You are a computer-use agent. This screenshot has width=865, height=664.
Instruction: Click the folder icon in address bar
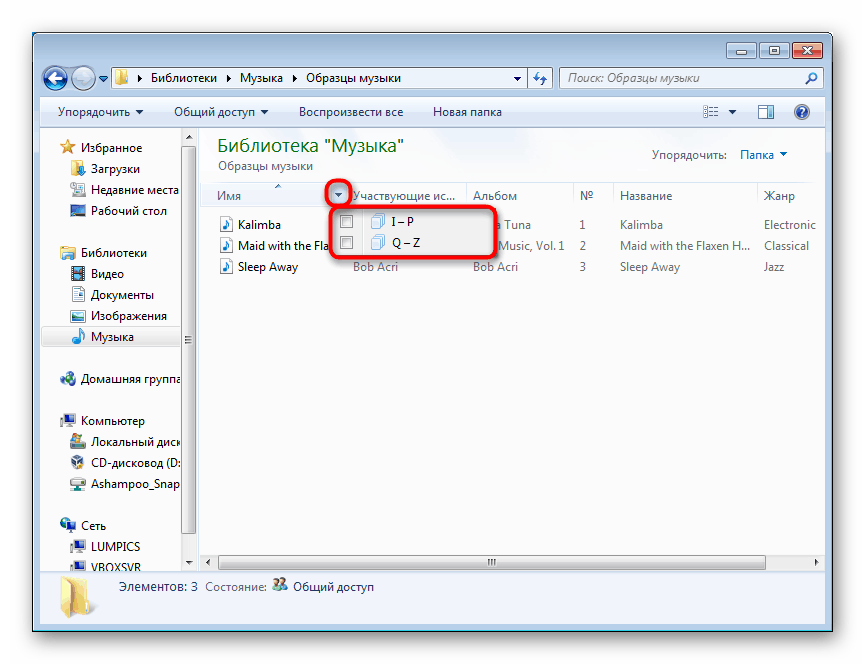click(122, 78)
